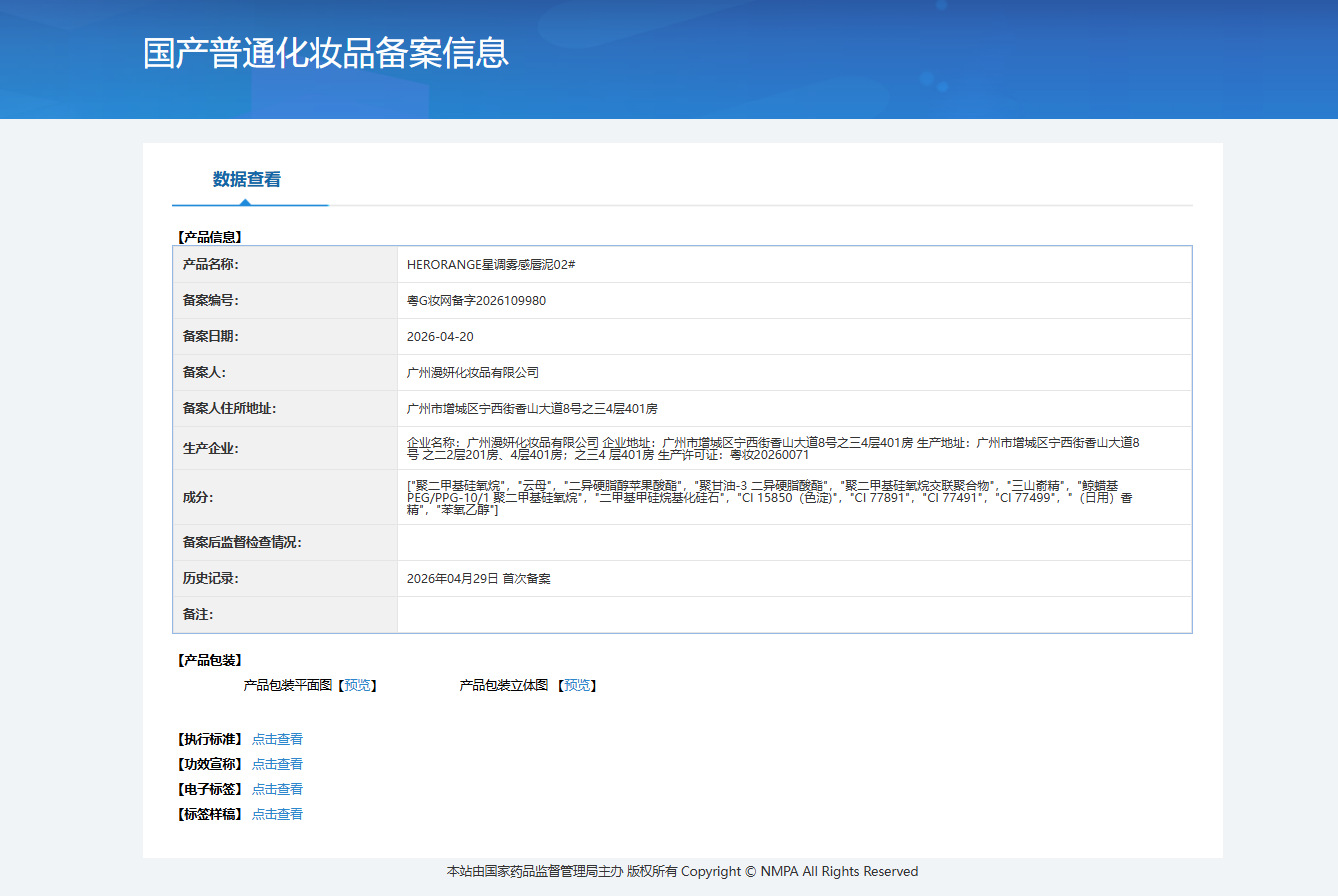
Task: Click the 【标签样稿】 label
Action: point(210,815)
